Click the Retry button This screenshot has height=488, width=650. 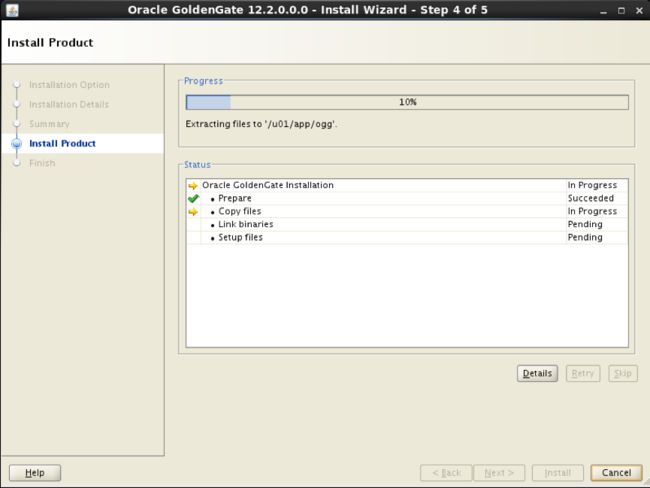click(x=583, y=374)
